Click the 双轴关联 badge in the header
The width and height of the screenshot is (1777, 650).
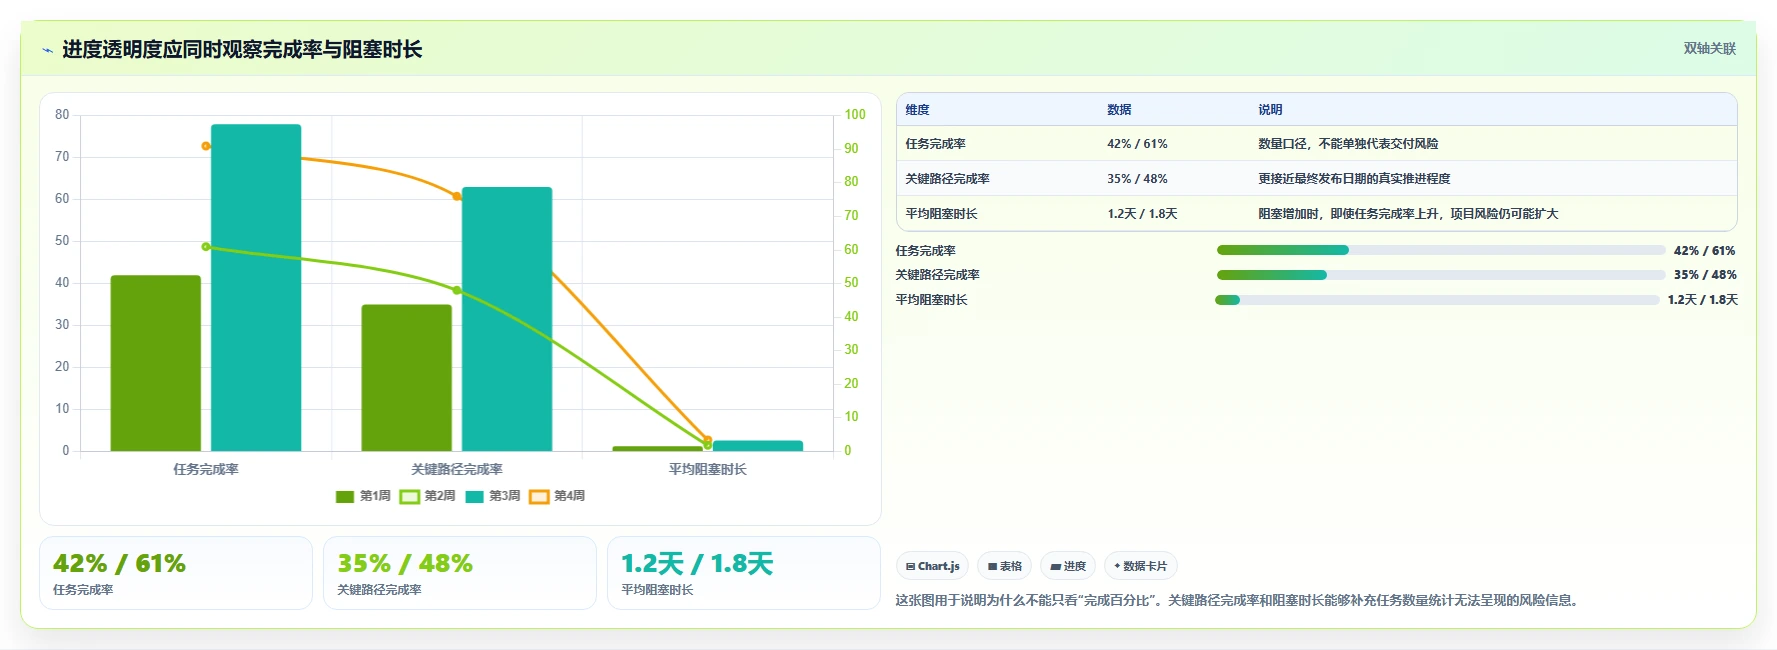(1709, 49)
